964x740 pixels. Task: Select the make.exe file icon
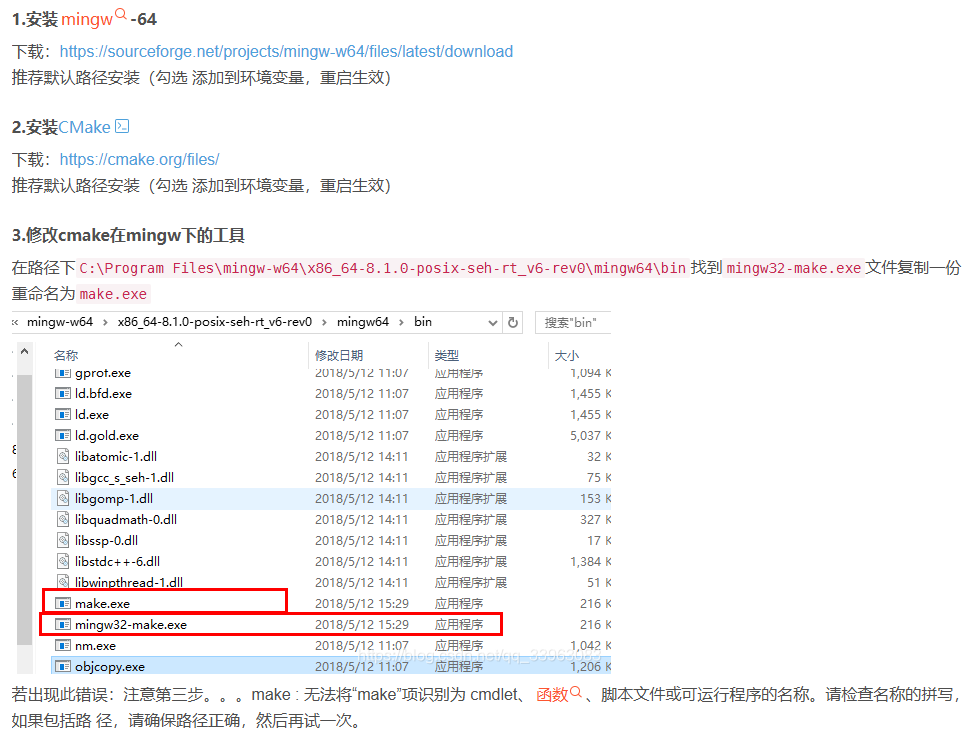[63, 604]
